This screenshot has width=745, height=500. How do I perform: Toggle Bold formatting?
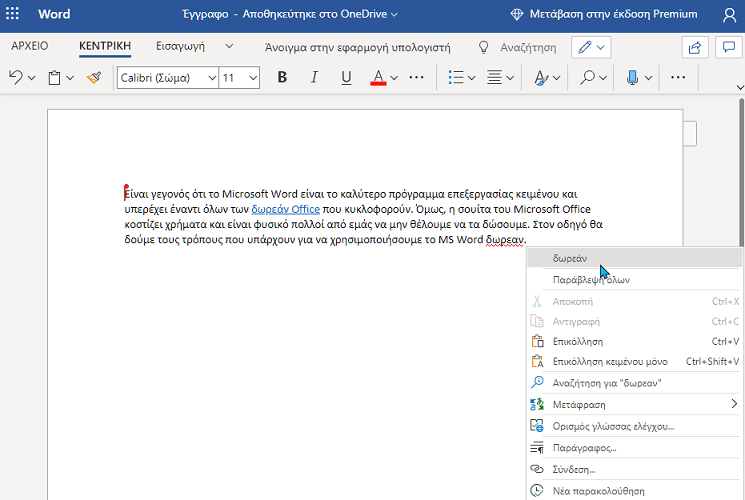(x=282, y=77)
